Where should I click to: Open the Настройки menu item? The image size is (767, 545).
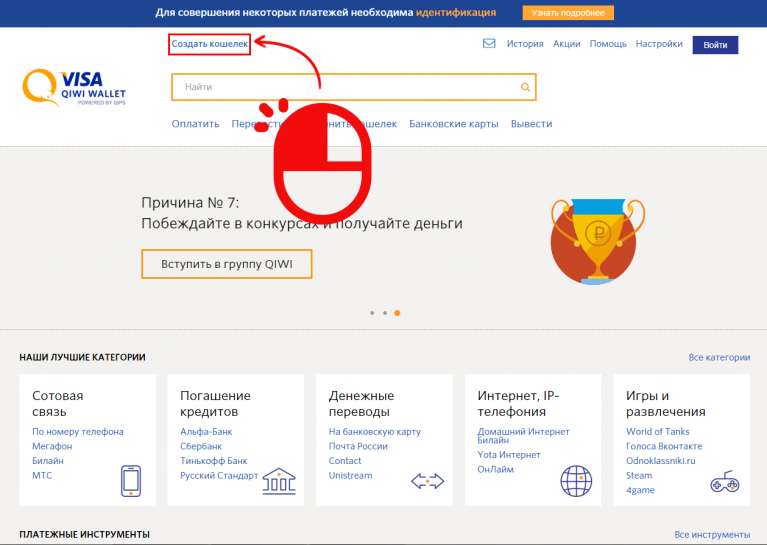point(659,44)
